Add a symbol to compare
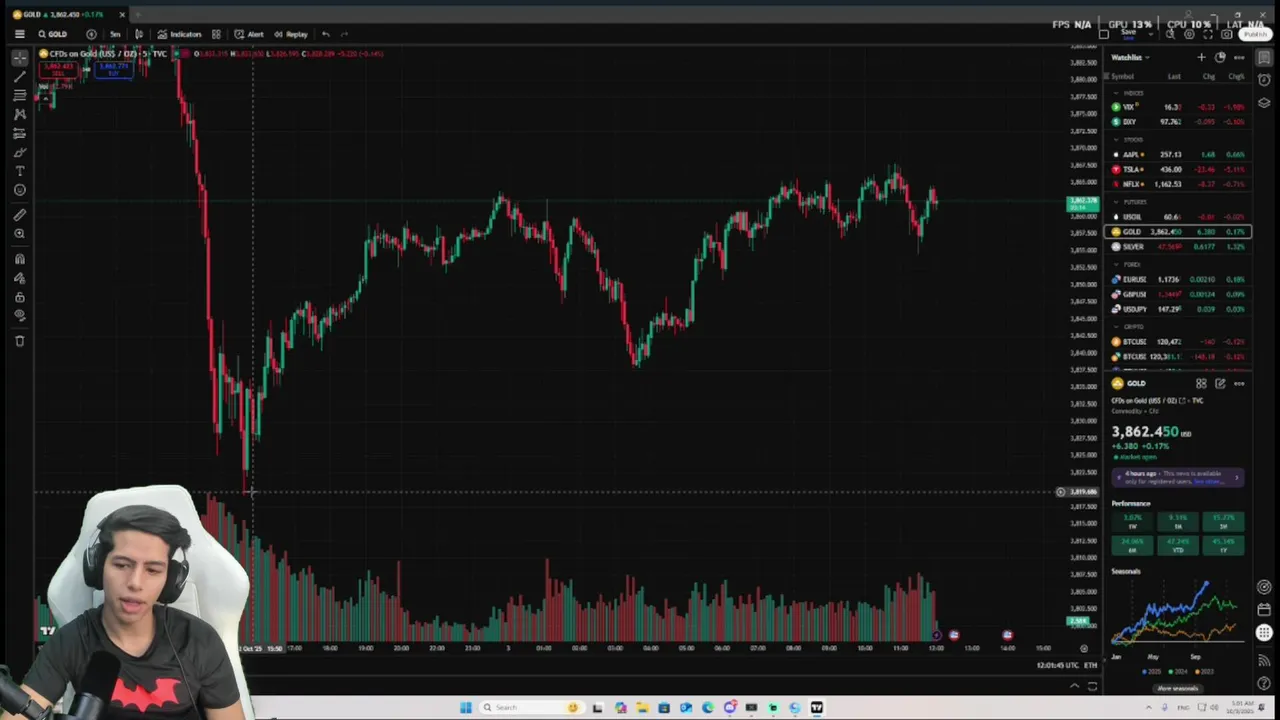Screen dimensions: 1280x720 click(91, 34)
